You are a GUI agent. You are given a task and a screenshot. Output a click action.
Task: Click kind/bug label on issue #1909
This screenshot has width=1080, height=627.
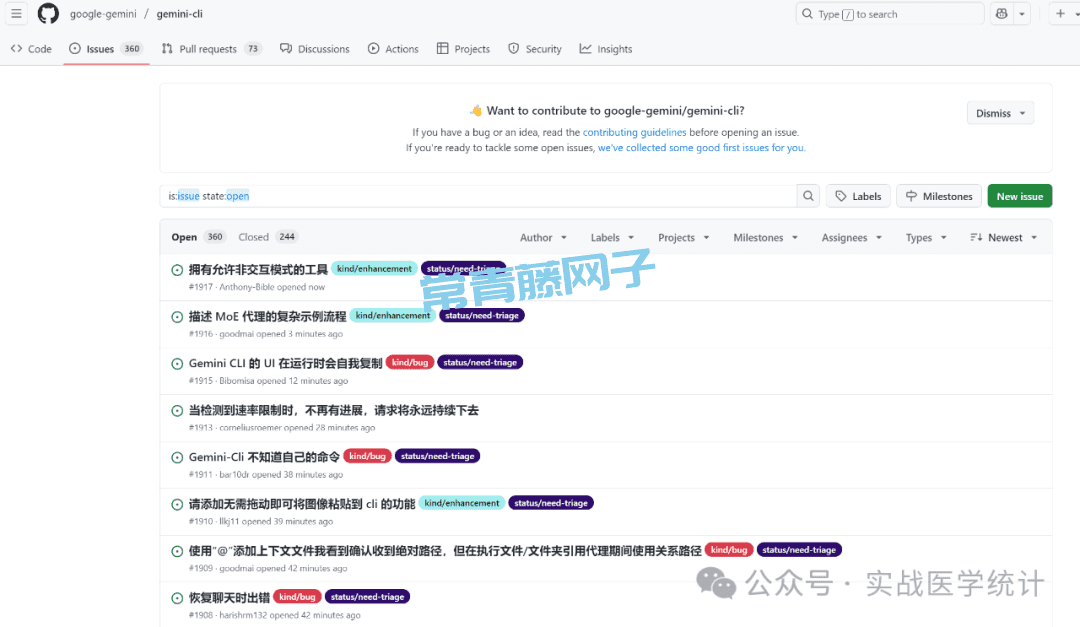pyautogui.click(x=729, y=550)
